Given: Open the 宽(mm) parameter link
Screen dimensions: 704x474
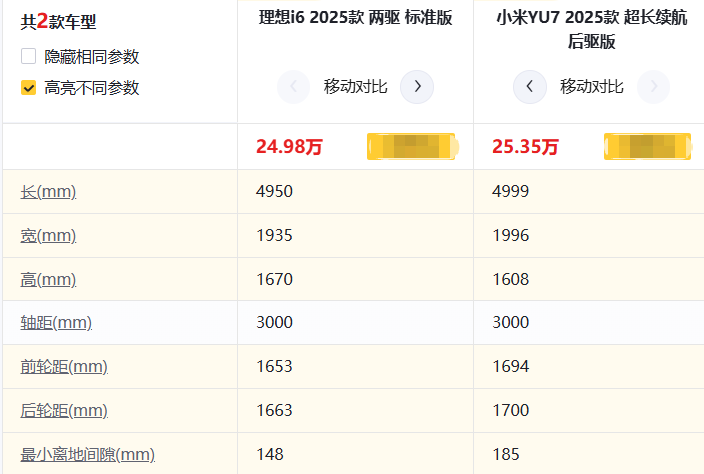Looking at the screenshot, I should [48, 236].
